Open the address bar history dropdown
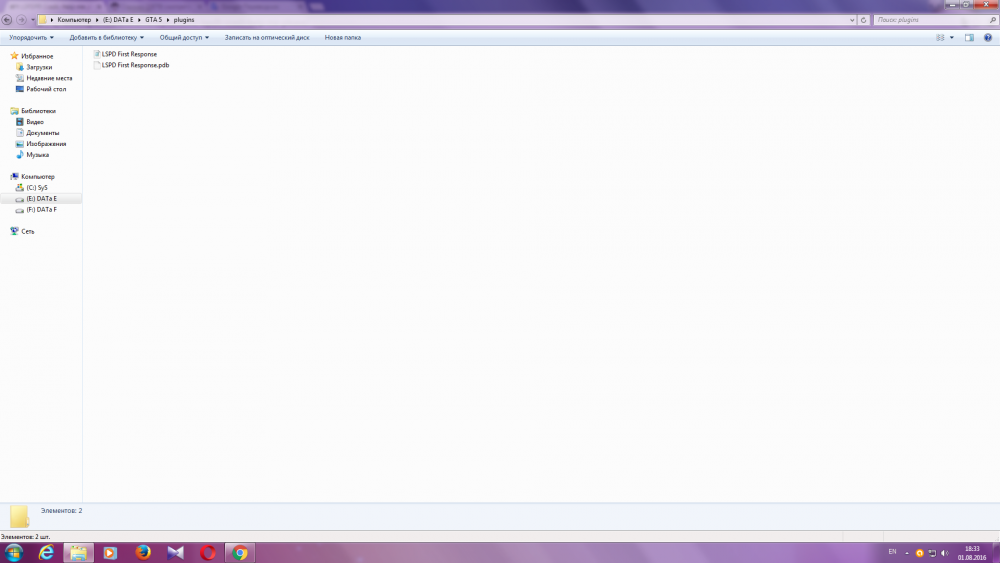Image resolution: width=1000 pixels, height=563 pixels. point(852,20)
